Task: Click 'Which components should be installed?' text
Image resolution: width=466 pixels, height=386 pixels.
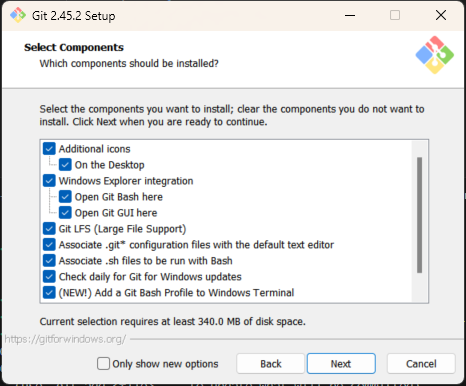Action: point(129,63)
